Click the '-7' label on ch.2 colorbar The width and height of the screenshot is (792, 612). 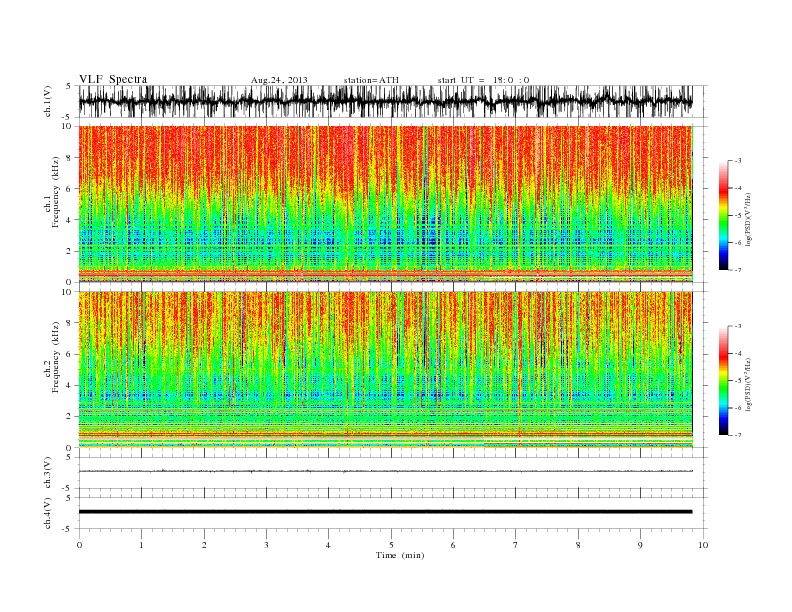(x=737, y=435)
